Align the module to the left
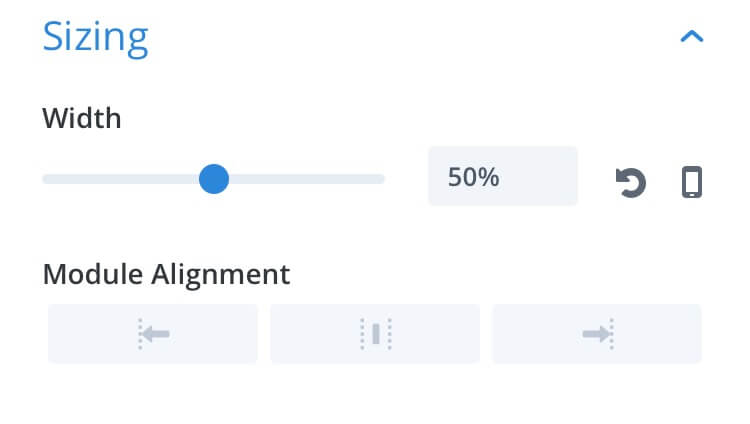This screenshot has height=424, width=750. point(153,334)
